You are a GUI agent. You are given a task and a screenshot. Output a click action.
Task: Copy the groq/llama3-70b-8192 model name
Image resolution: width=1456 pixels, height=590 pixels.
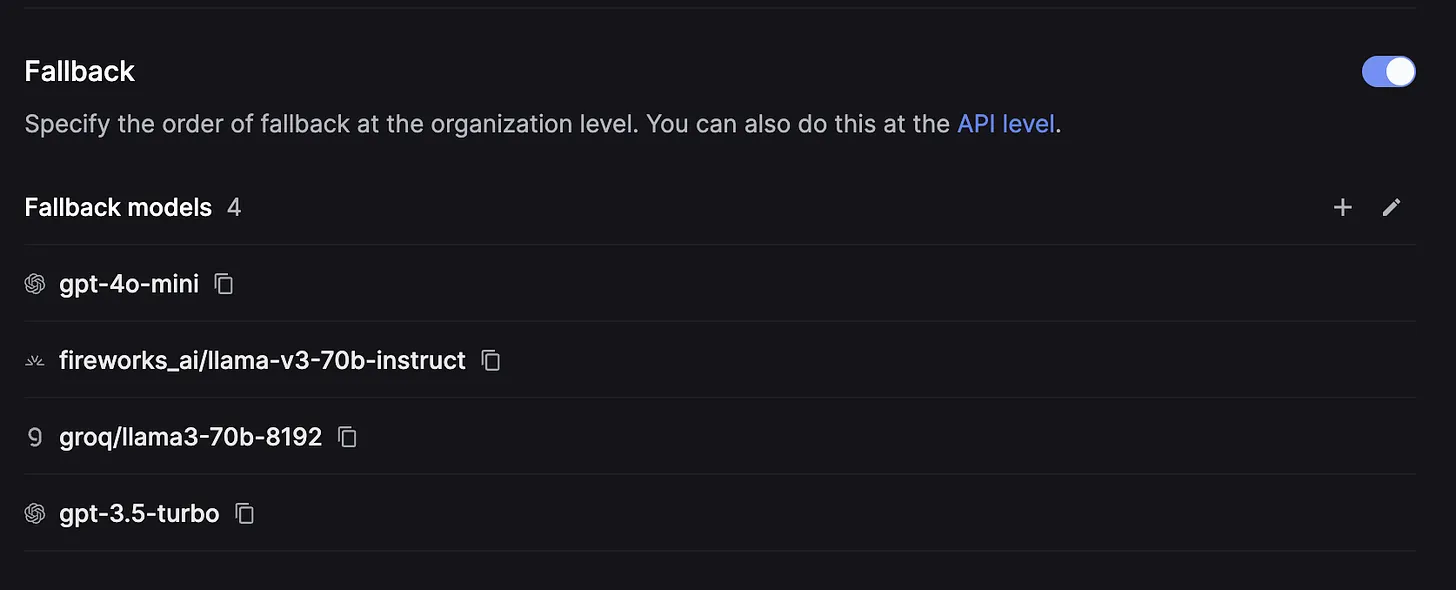(x=347, y=437)
